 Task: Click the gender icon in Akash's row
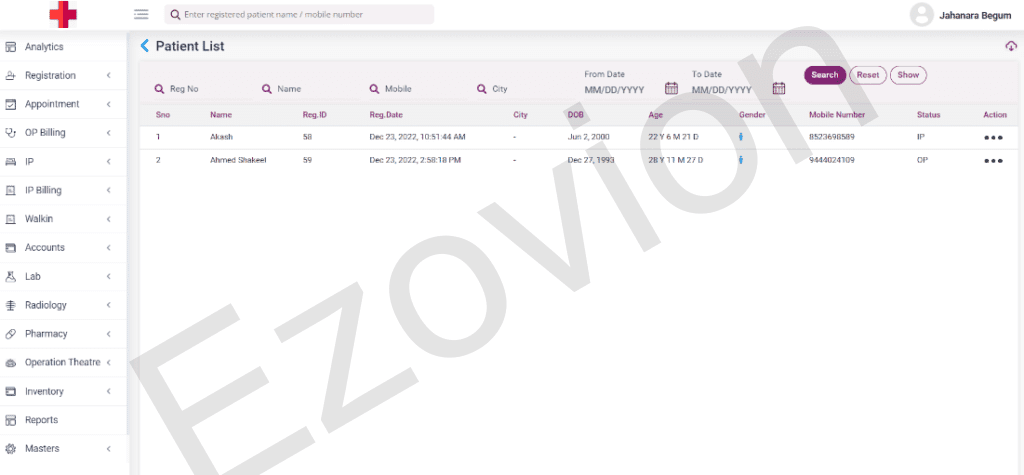click(x=741, y=137)
